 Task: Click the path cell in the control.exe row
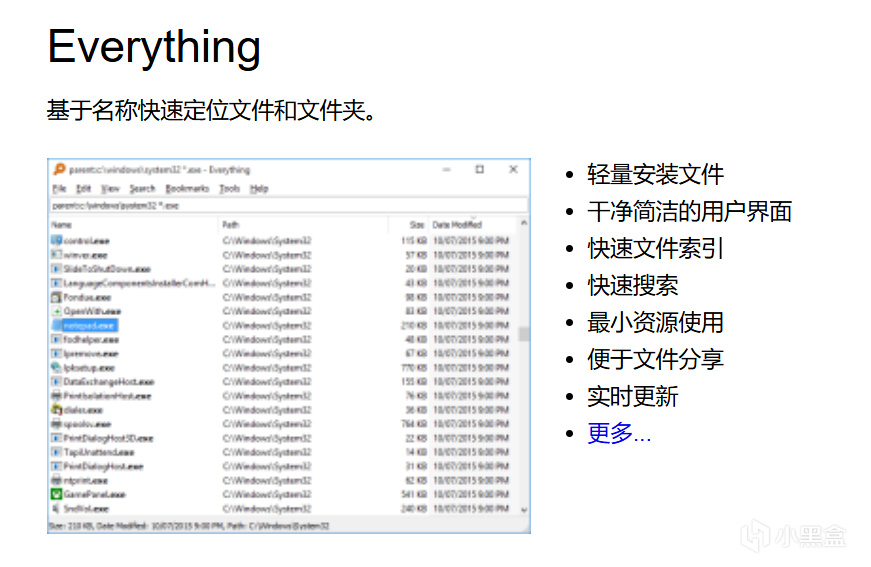coord(267,240)
